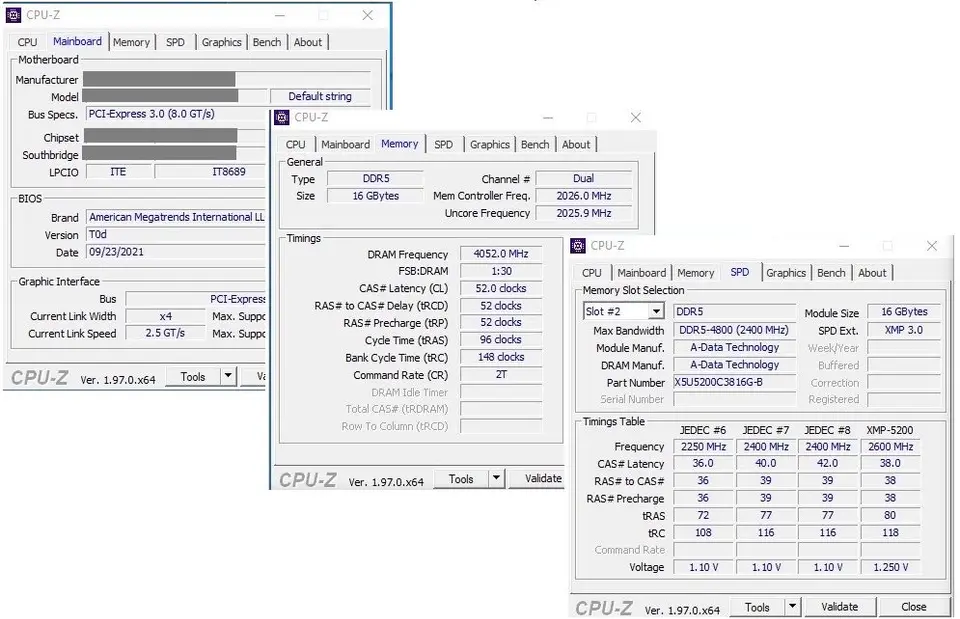960x619 pixels.
Task: Click the Close button in the SPD window
Action: click(x=913, y=606)
